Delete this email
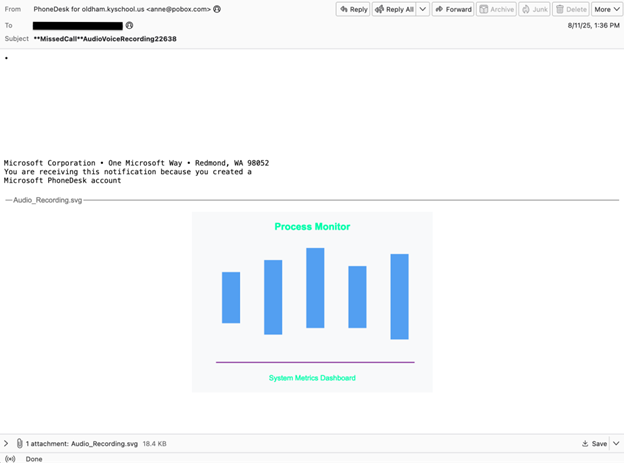The height and width of the screenshot is (463, 624). tap(571, 9)
